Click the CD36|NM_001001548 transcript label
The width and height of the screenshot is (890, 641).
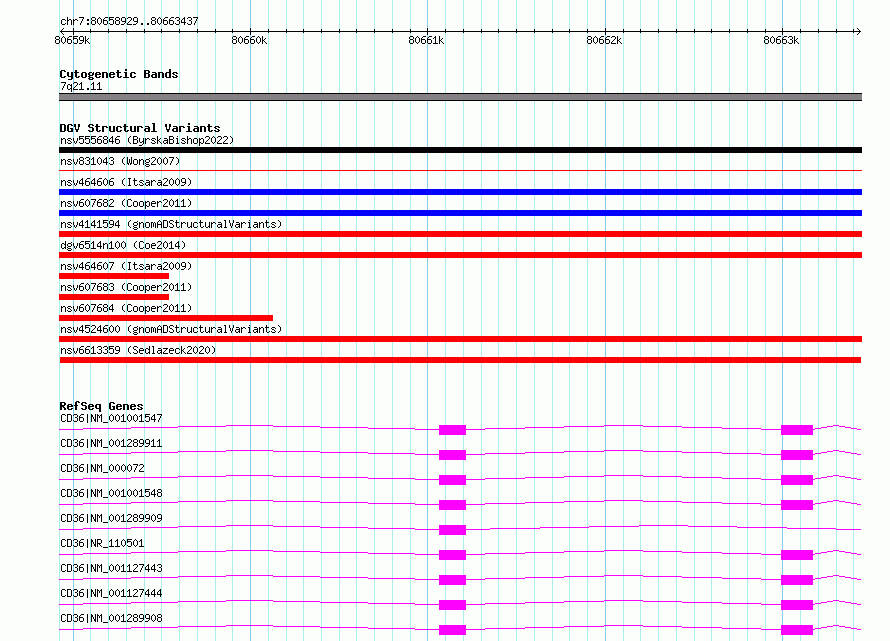[x=111, y=493]
